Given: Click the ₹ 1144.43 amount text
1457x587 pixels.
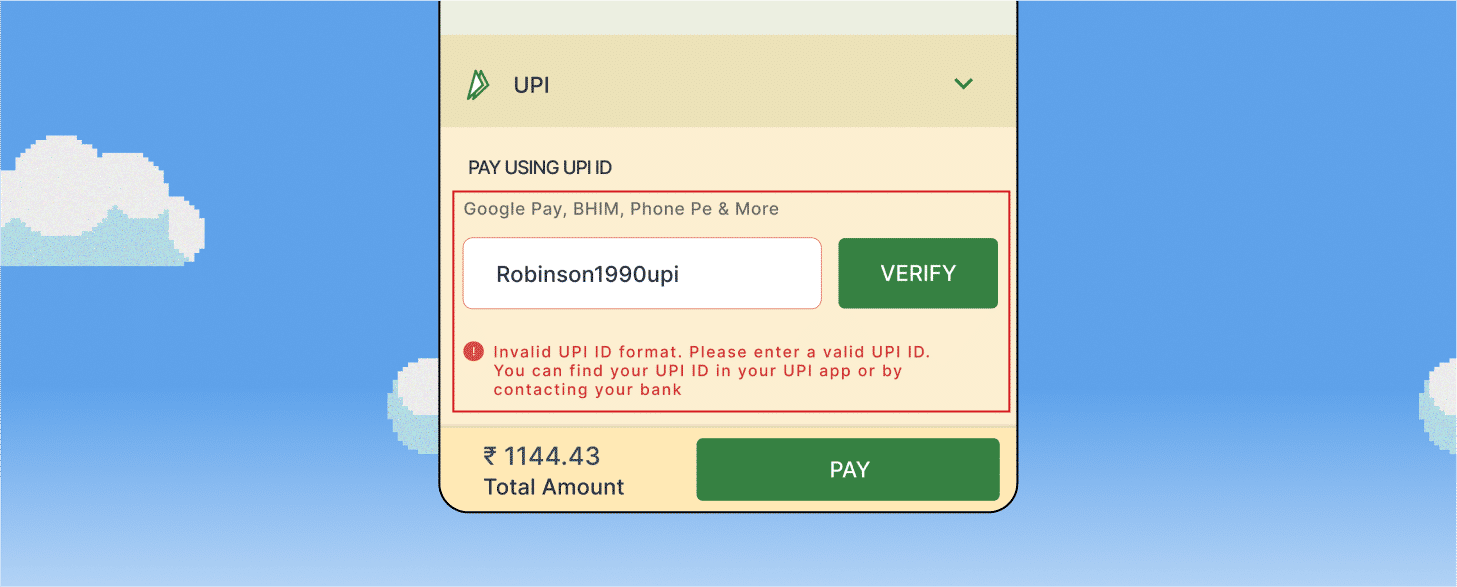Looking at the screenshot, I should tap(542, 456).
